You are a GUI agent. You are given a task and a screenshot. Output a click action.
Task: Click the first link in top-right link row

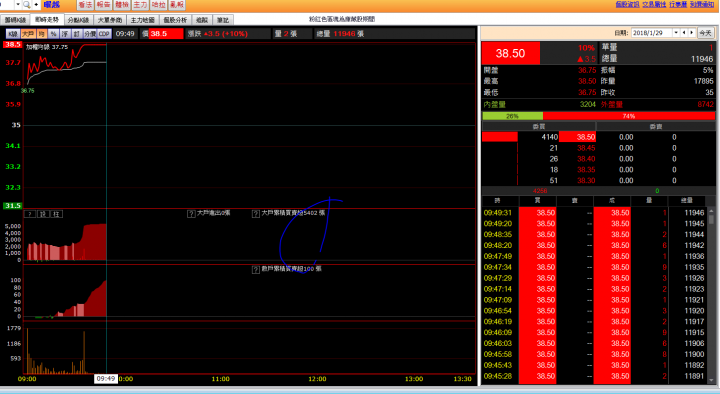coord(627,4)
